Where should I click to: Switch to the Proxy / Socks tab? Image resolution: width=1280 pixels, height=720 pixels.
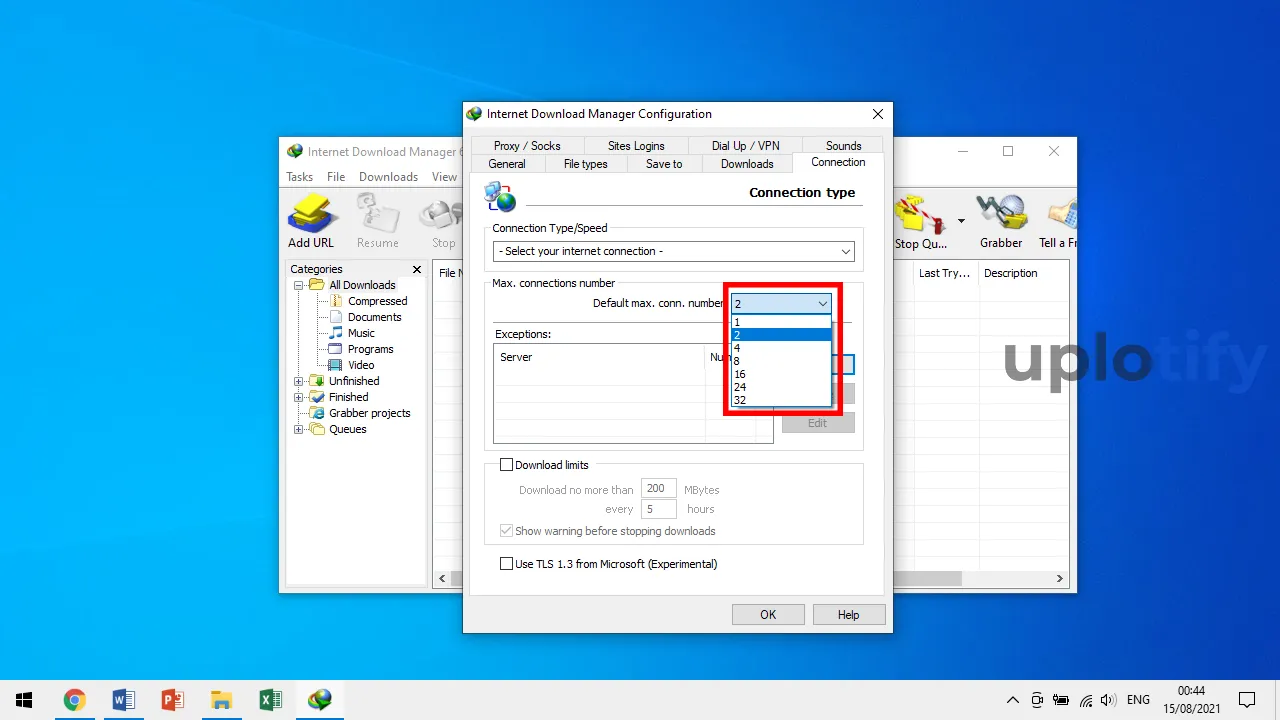tap(527, 145)
